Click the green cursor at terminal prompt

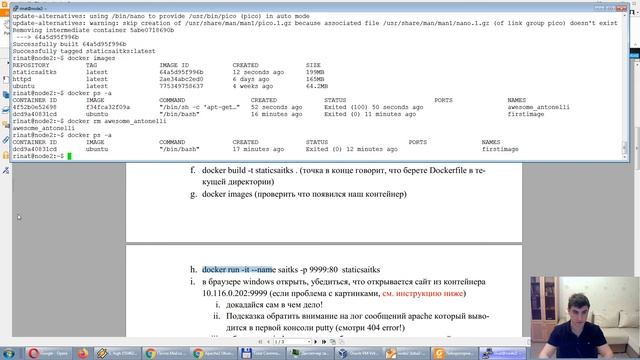(69, 156)
